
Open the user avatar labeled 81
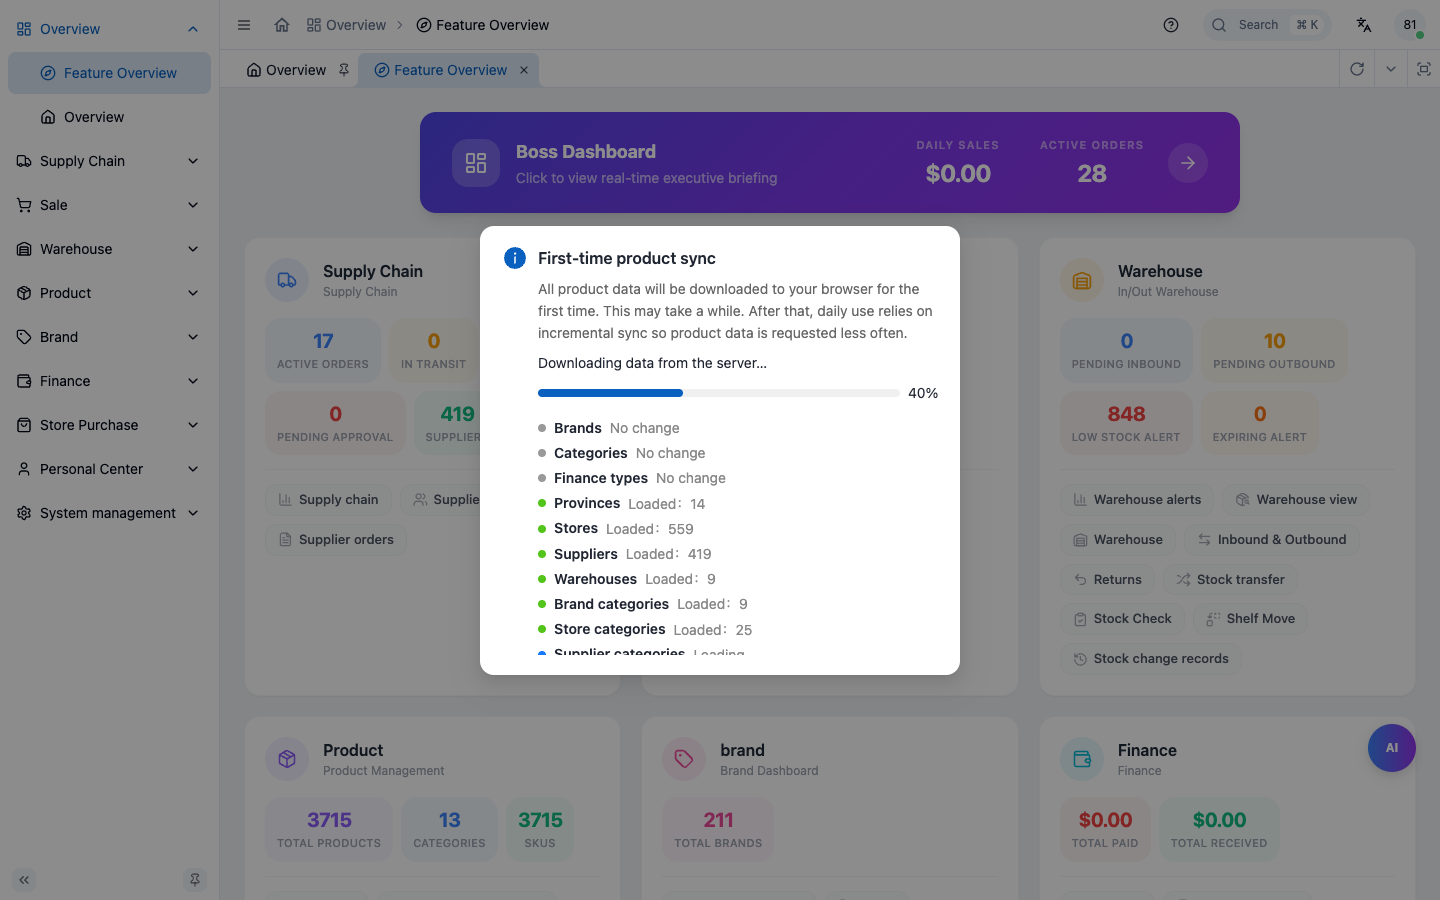1410,25
